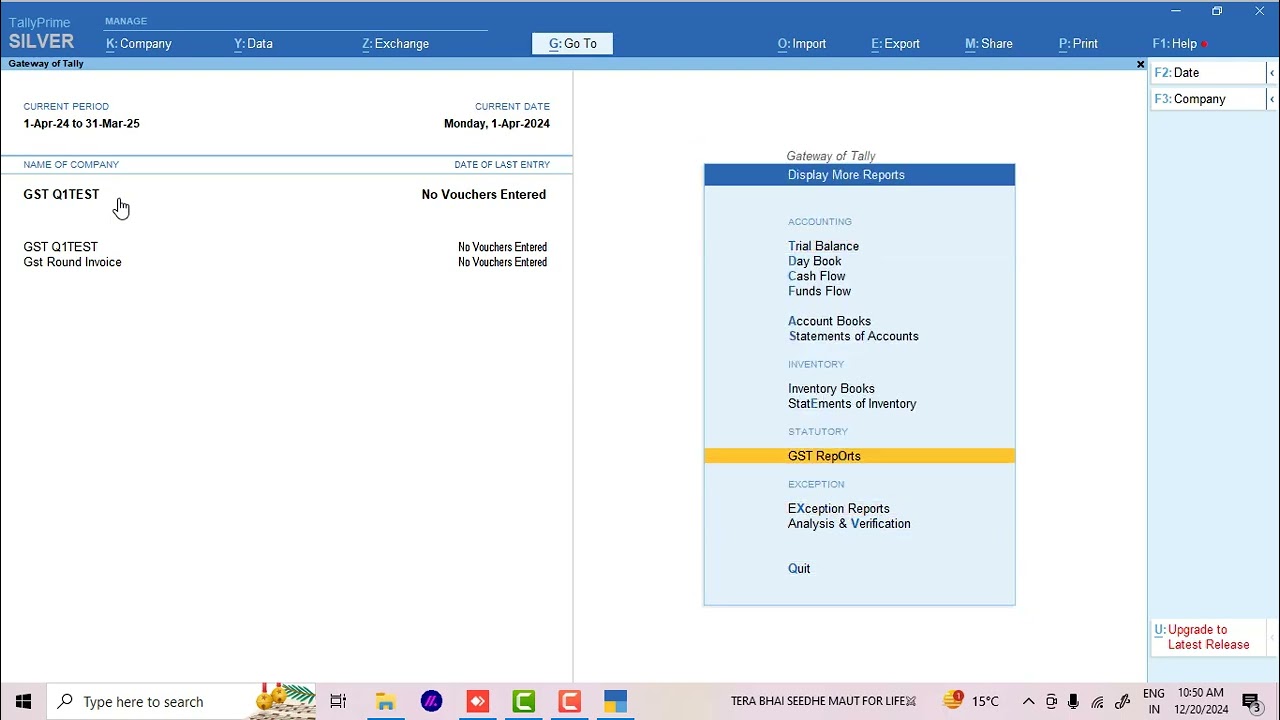
Task: Click Upgrade to Latest Release link
Action: point(1208,637)
